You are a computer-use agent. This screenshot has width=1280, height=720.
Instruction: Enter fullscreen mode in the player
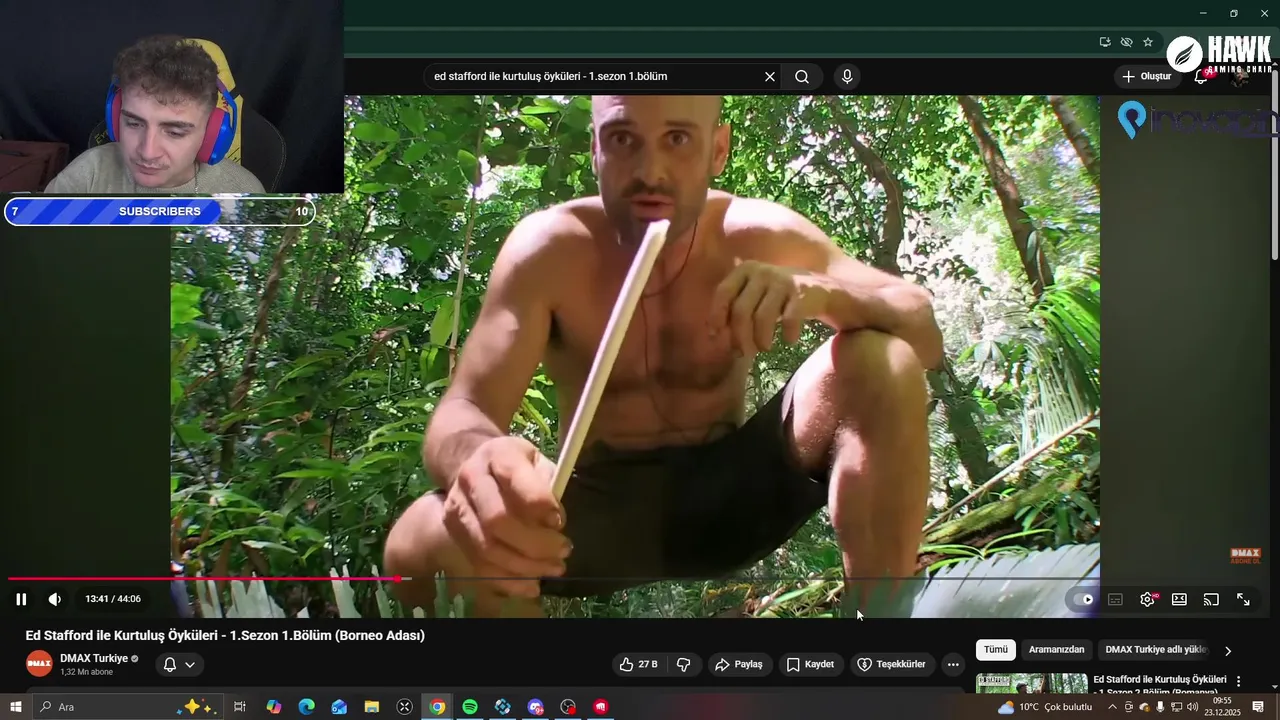pyautogui.click(x=1243, y=599)
